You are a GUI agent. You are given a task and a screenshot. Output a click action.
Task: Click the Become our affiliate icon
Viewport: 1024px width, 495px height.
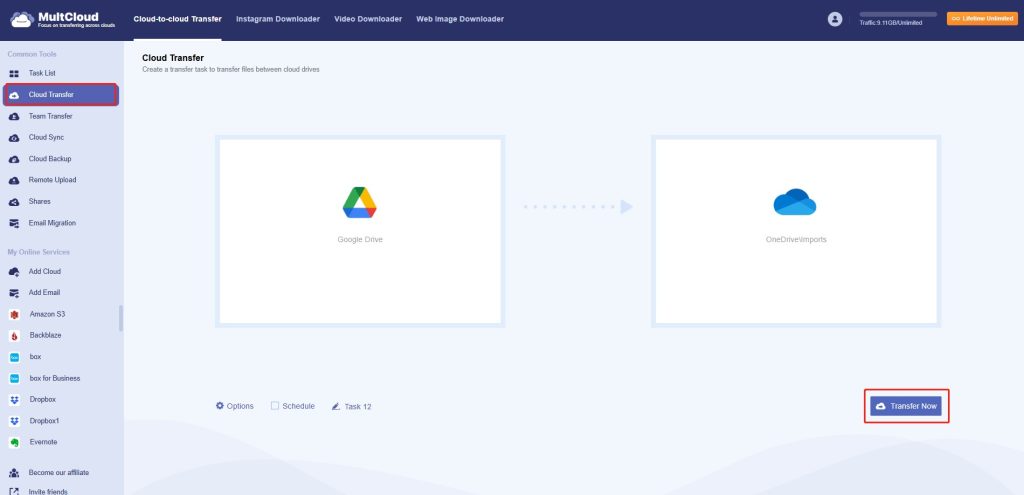(x=14, y=473)
